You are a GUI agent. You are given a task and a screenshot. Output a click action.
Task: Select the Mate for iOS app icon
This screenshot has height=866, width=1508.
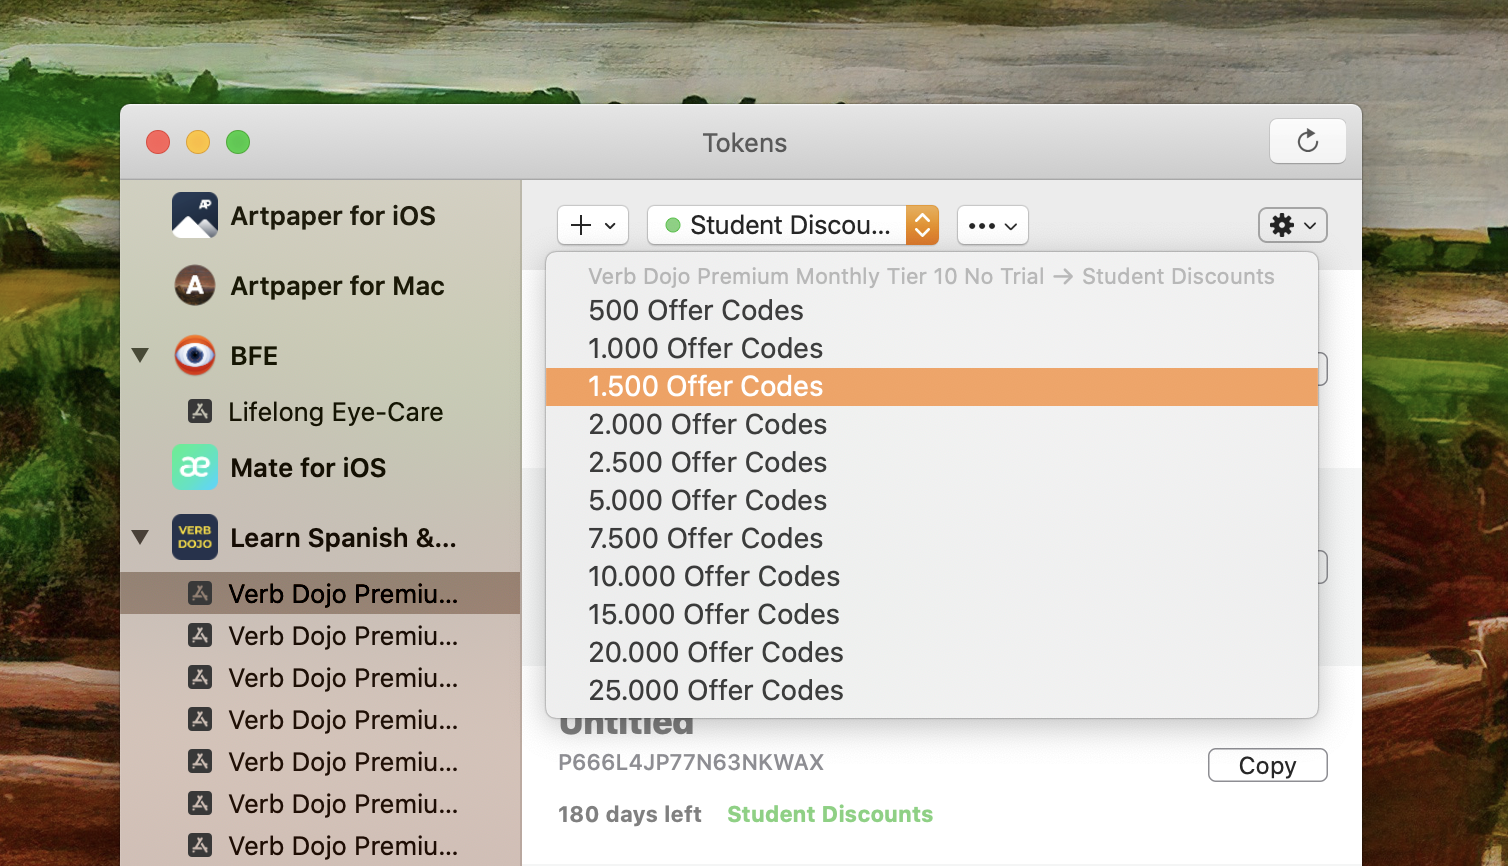click(195, 468)
